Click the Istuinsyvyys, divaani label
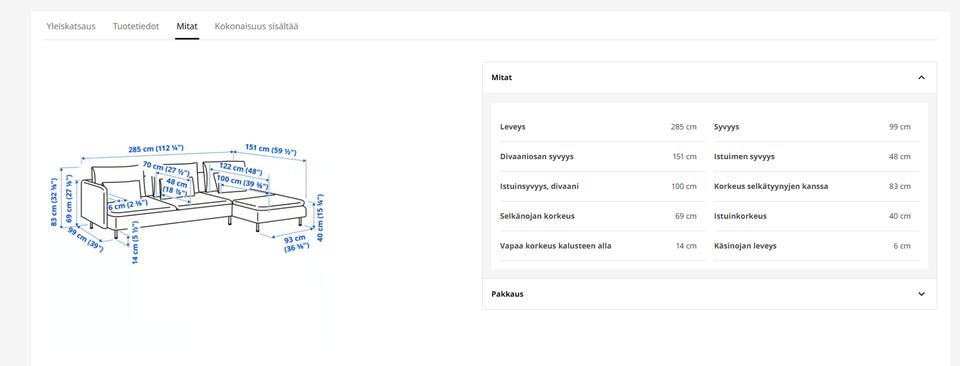Image resolution: width=960 pixels, height=366 pixels. click(539, 186)
